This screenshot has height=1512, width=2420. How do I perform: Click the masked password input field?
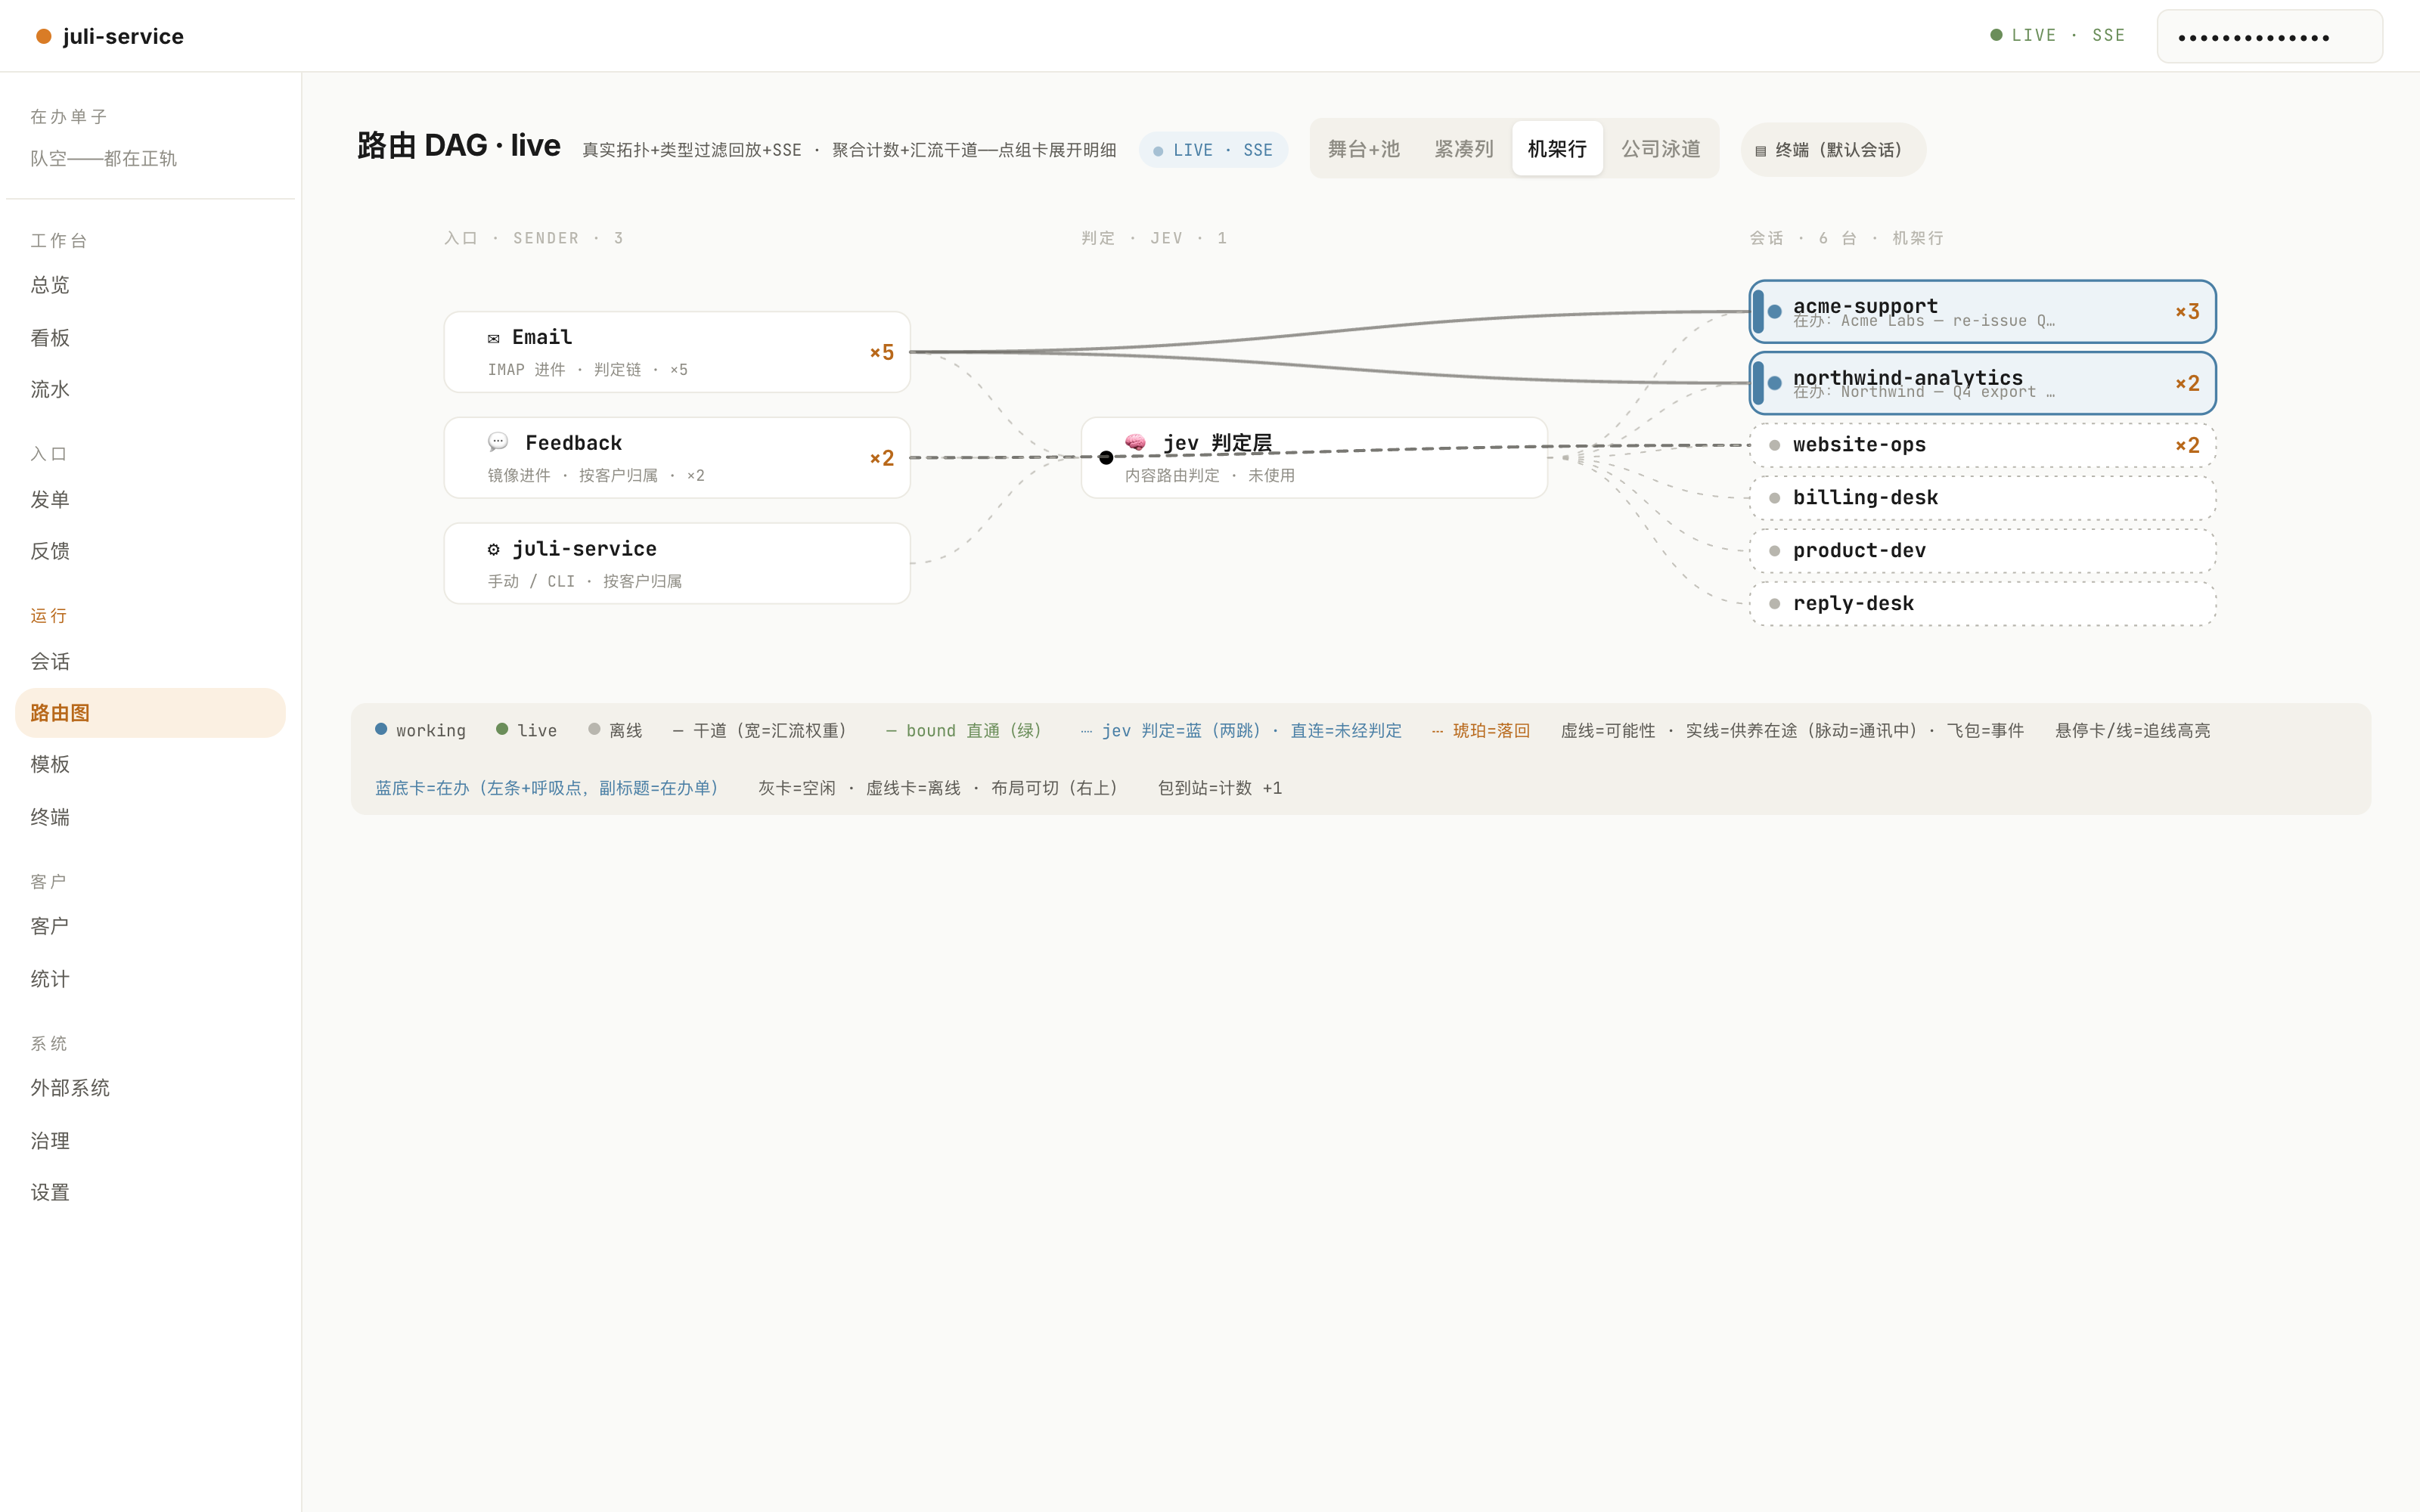(x=2269, y=37)
